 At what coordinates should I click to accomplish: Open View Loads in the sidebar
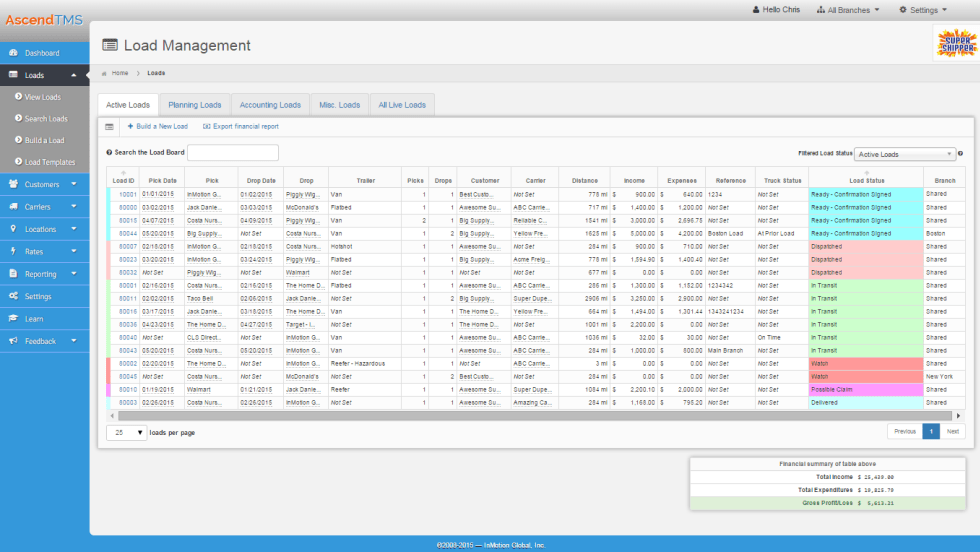click(42, 97)
